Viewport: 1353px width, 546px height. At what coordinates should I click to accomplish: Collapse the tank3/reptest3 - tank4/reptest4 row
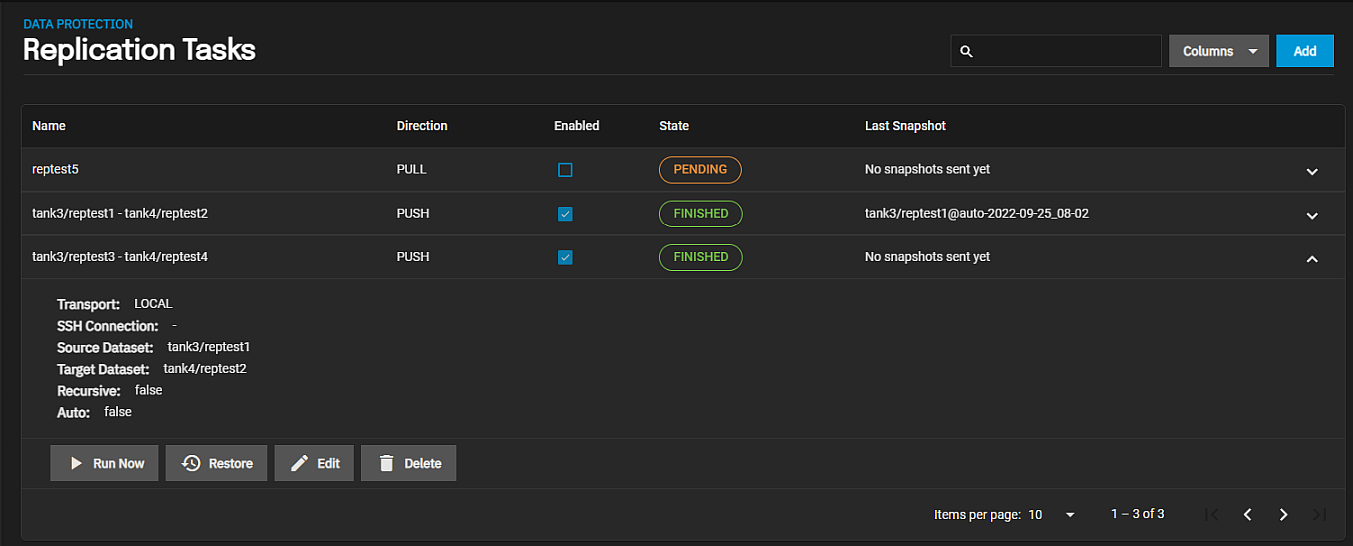coord(1312,258)
